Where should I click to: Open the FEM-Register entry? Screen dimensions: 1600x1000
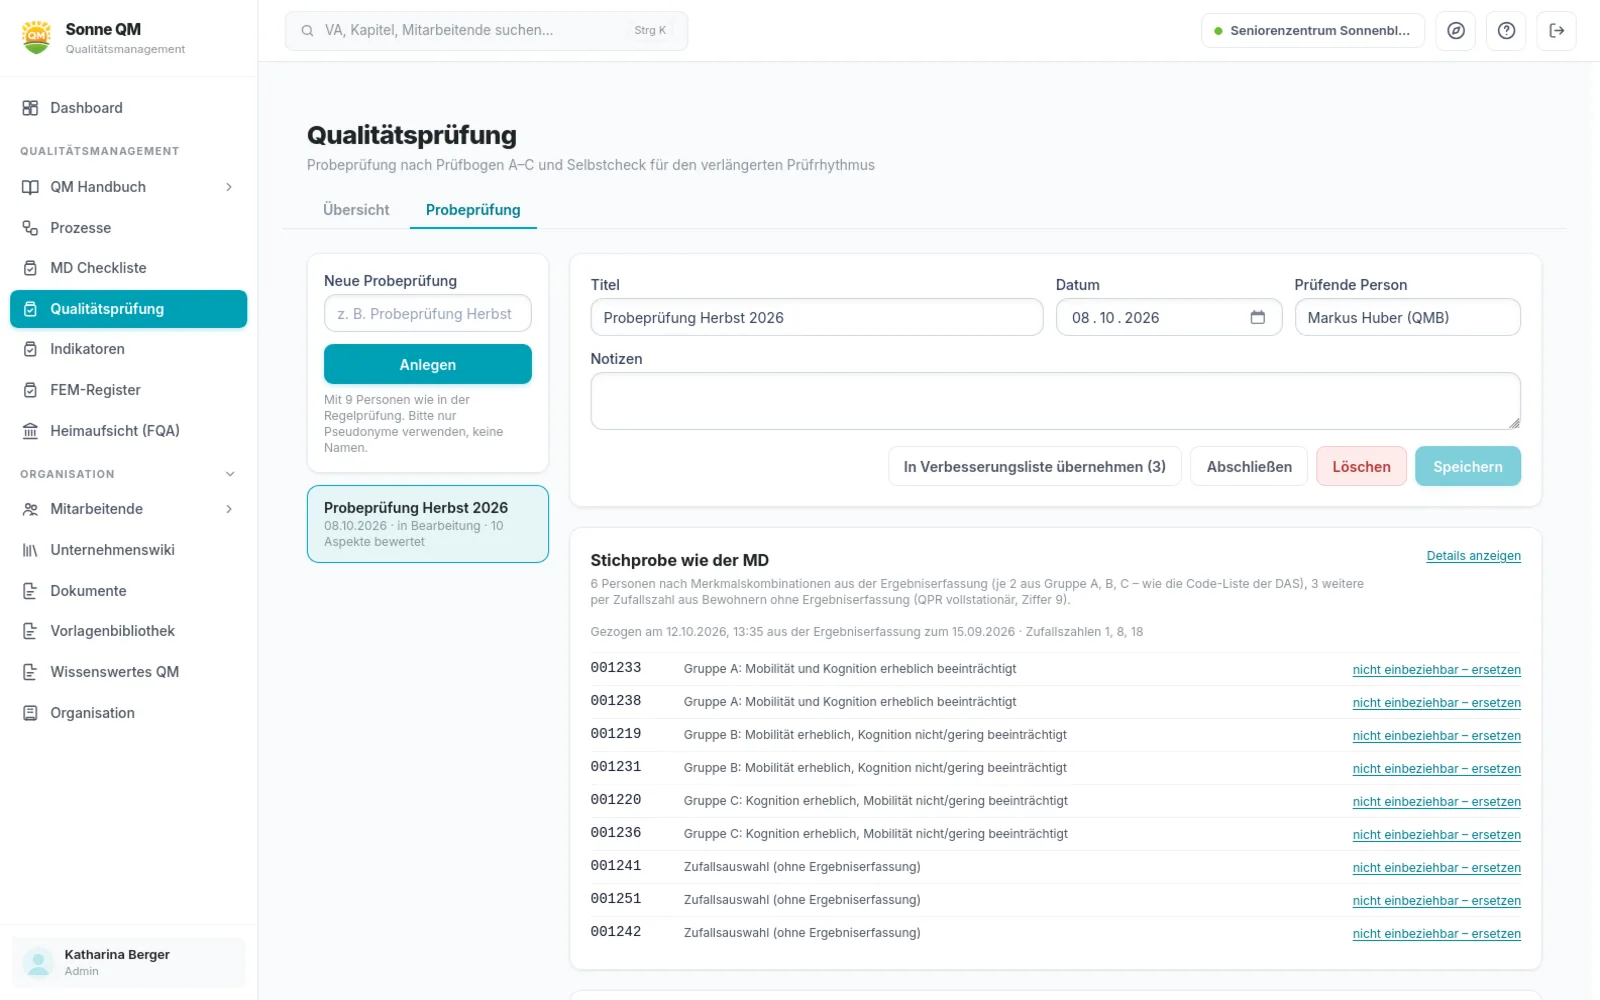click(128, 390)
